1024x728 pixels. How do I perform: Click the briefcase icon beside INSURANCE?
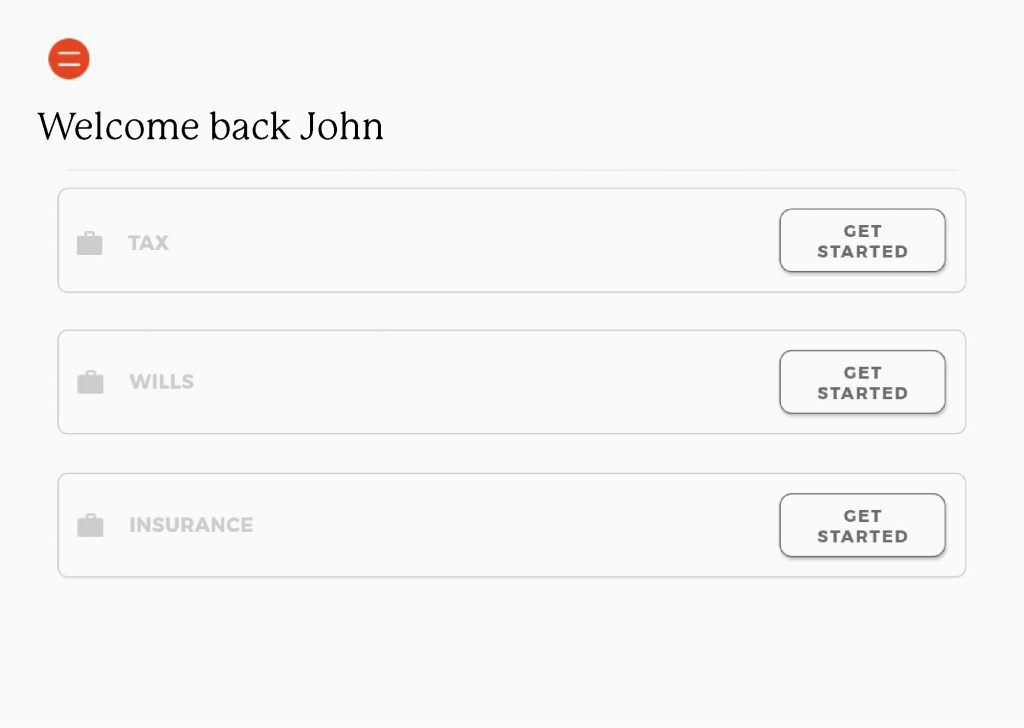pos(90,525)
